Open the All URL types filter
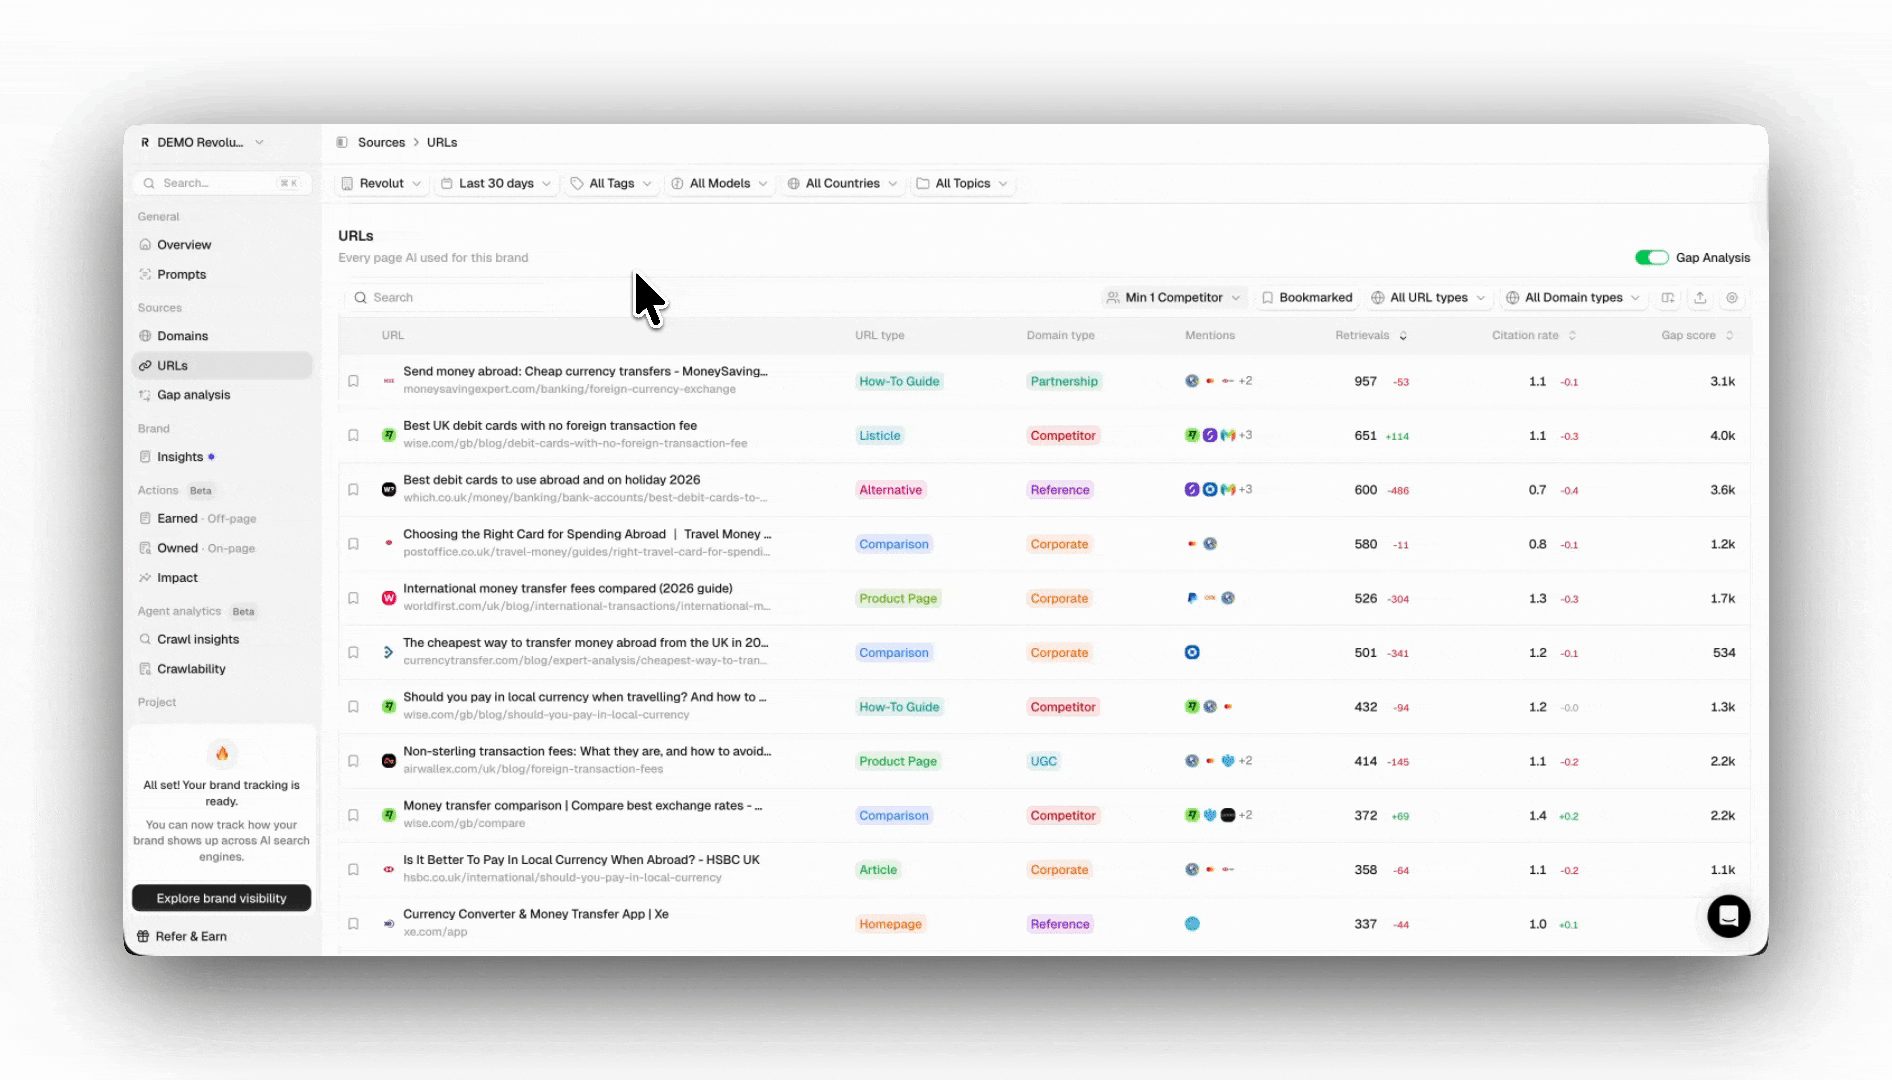The image size is (1892, 1080). pyautogui.click(x=1428, y=298)
